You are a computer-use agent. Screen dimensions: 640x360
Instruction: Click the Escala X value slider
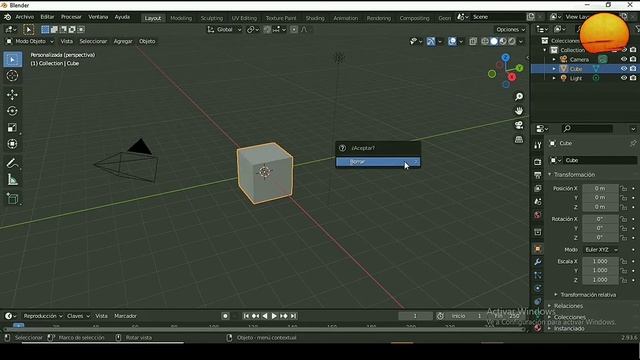[600, 261]
